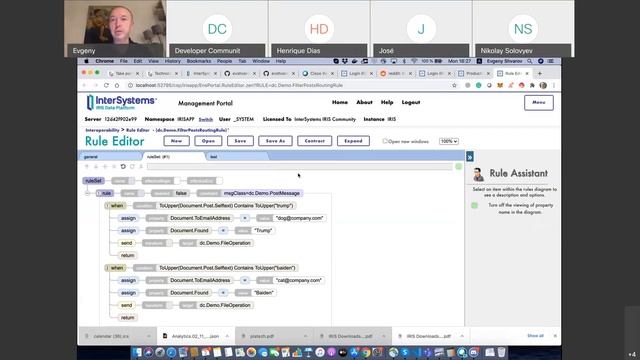Screen dimensions: 640x360
Task: Go to the Home link
Action: click(340, 102)
